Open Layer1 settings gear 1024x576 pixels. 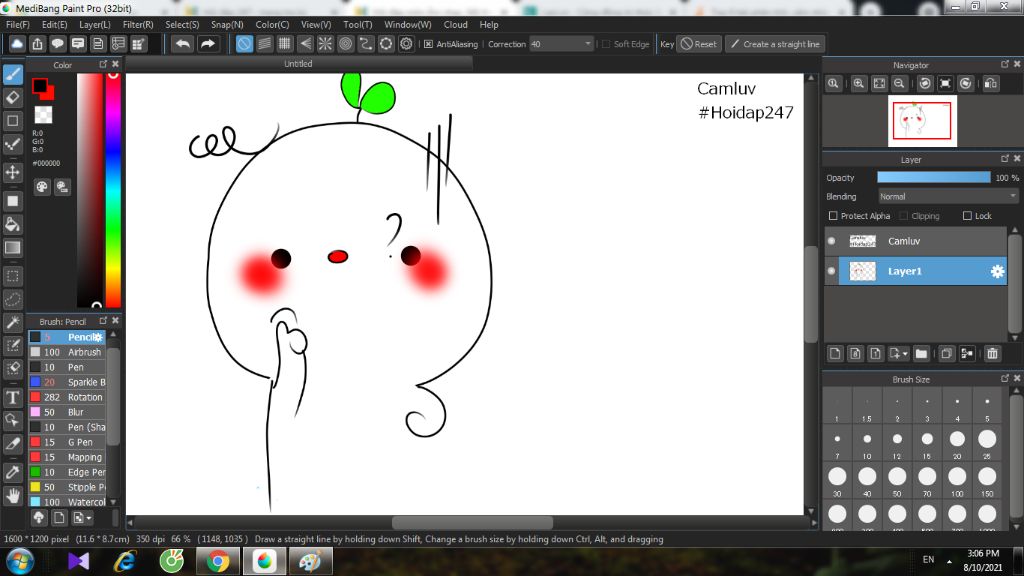click(x=997, y=272)
